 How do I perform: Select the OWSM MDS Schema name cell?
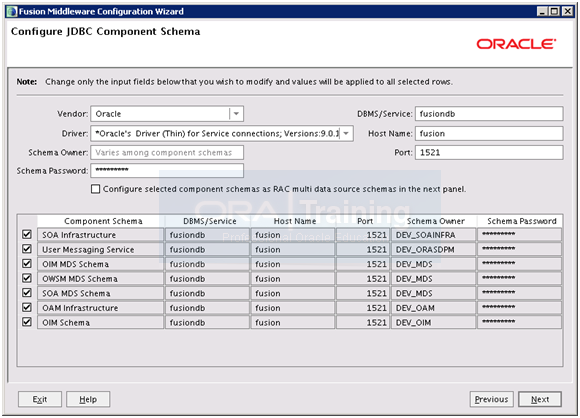(101, 279)
